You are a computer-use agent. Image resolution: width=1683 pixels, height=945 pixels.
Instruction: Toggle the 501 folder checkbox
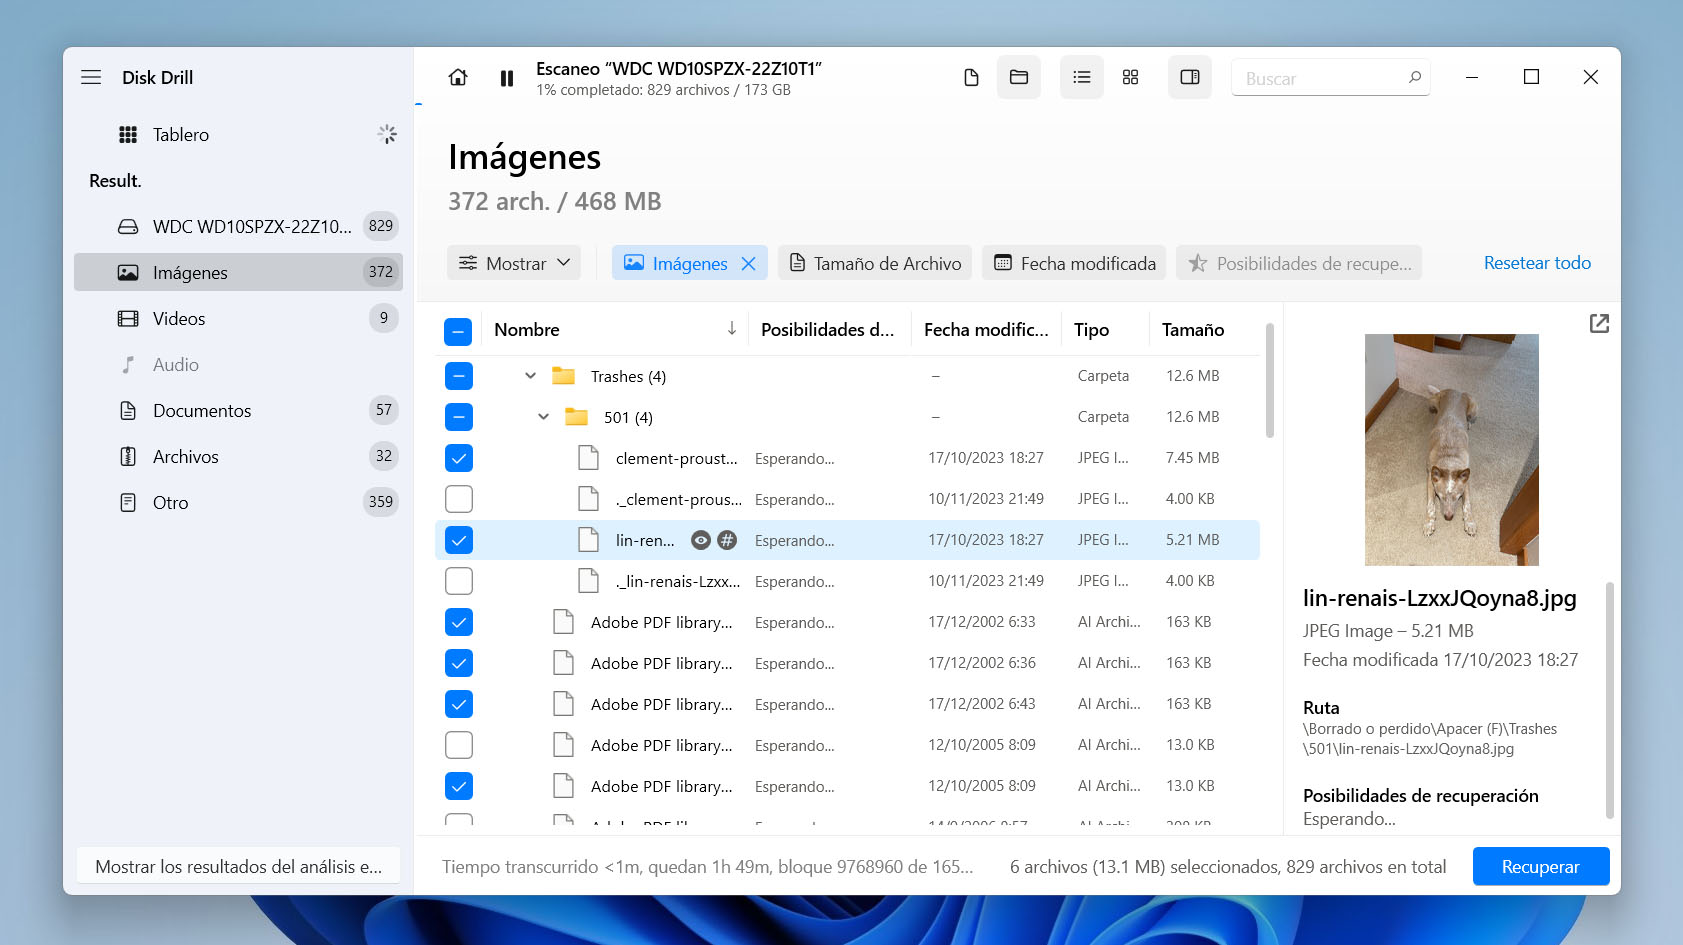tap(459, 417)
